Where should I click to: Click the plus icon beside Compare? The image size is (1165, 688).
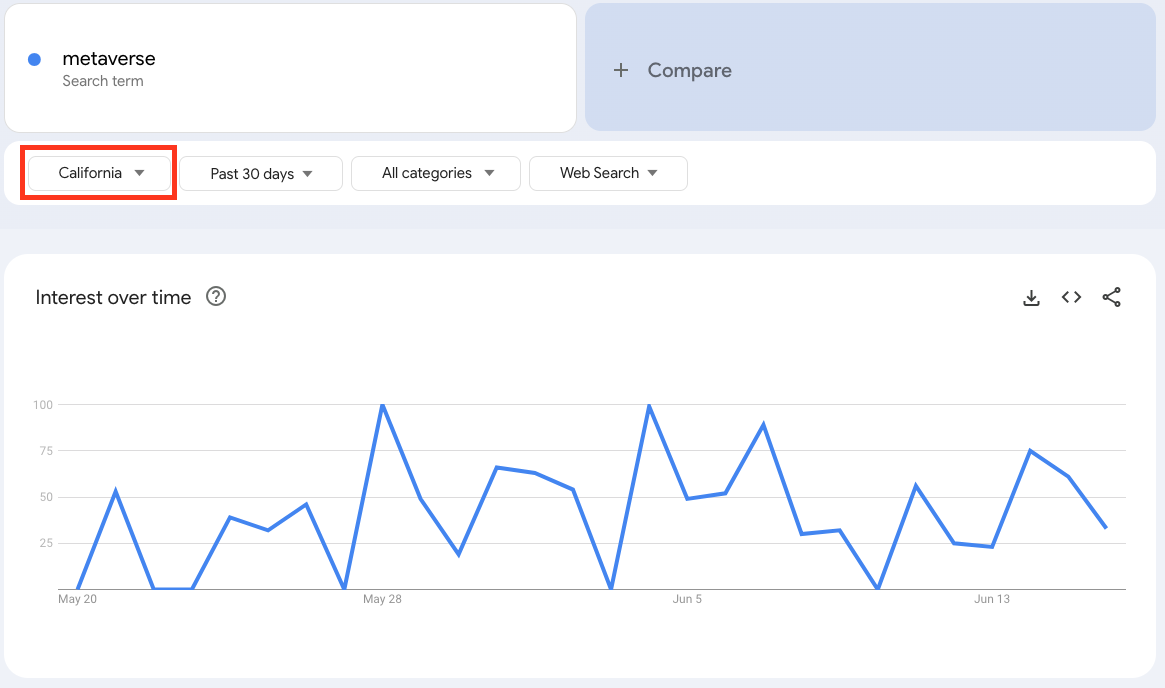(621, 71)
